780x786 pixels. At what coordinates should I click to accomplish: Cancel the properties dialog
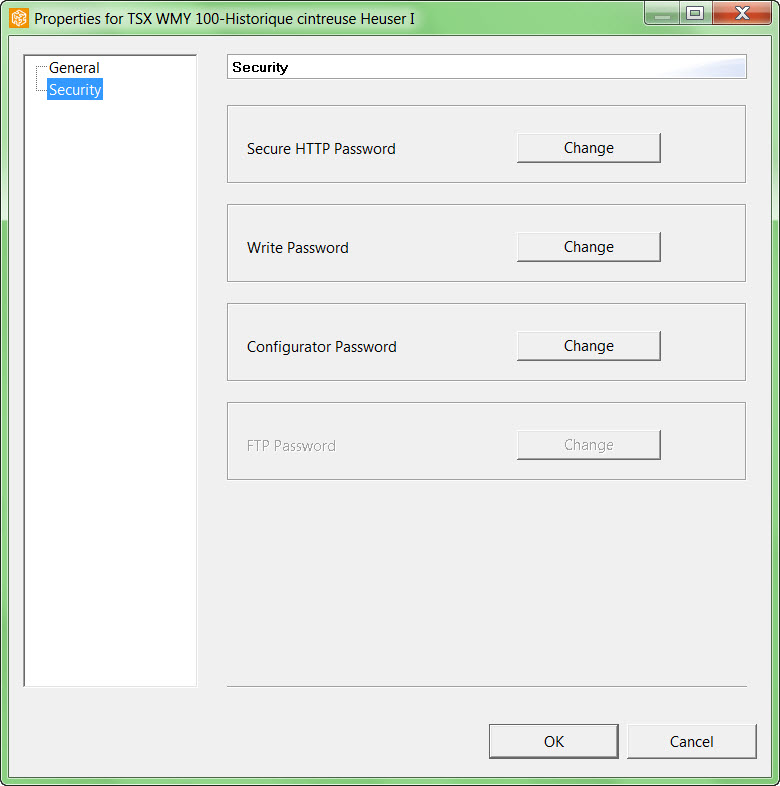point(691,741)
